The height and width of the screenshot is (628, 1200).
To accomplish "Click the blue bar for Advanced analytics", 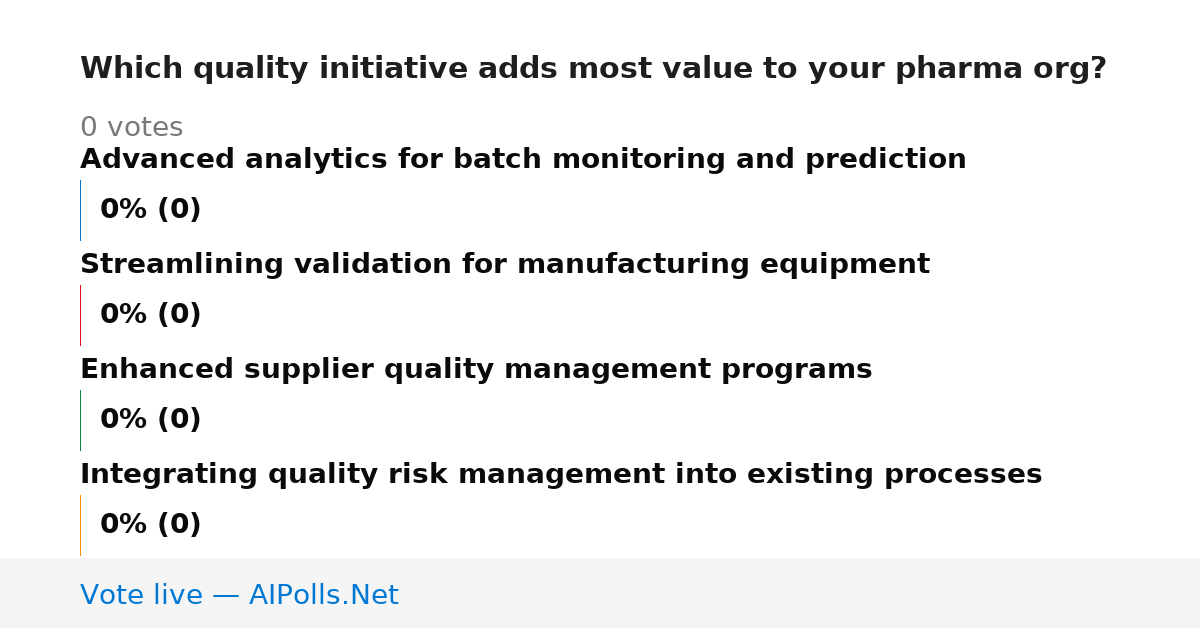I will tap(81, 210).
